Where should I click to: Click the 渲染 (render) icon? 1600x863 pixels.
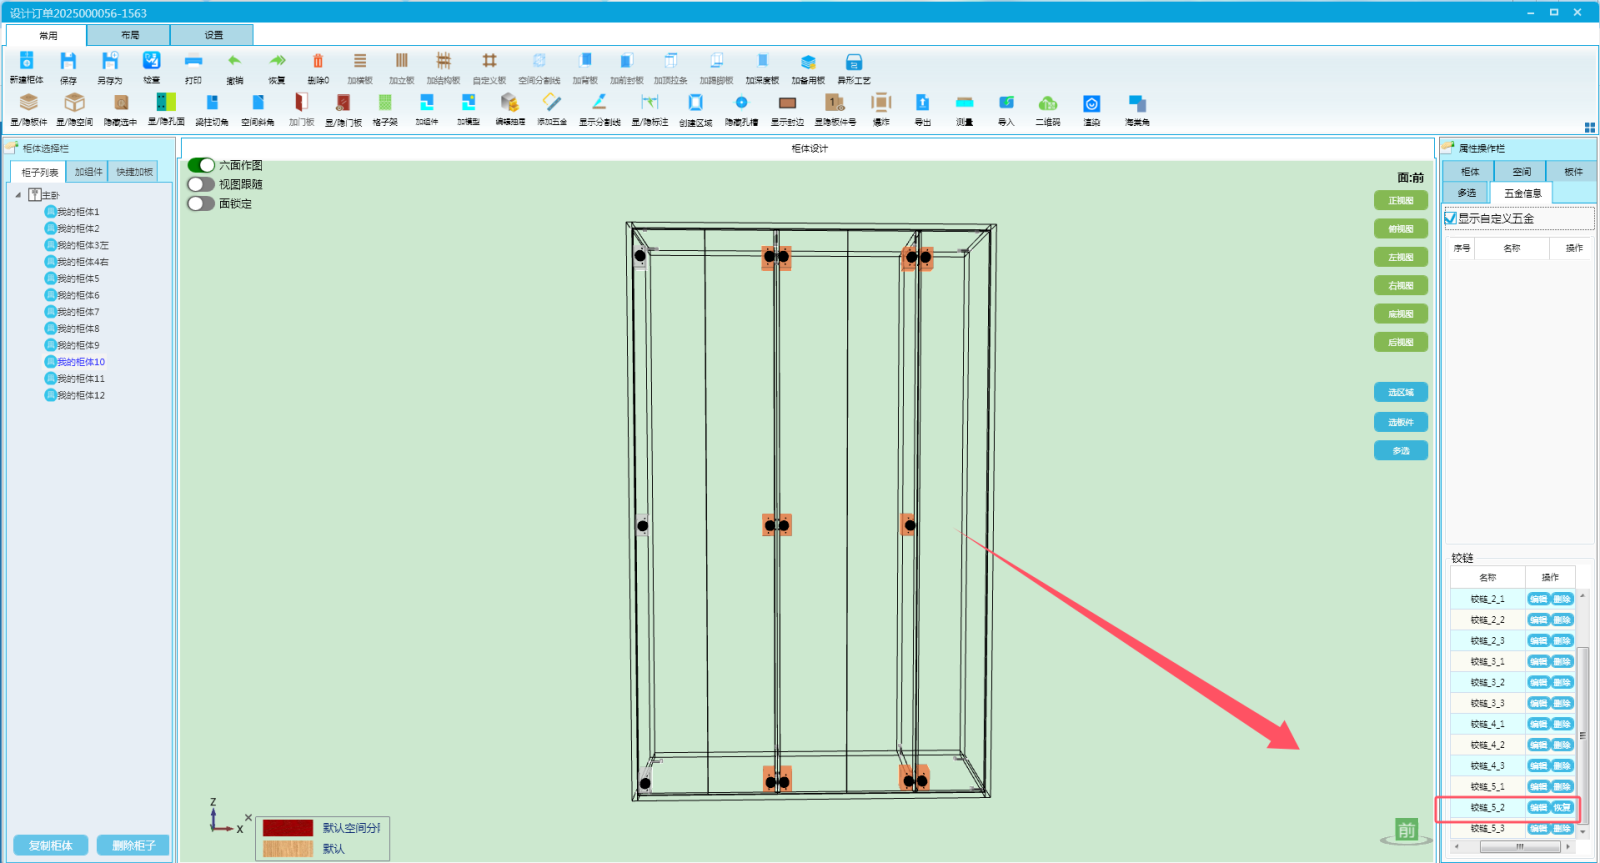point(1092,104)
